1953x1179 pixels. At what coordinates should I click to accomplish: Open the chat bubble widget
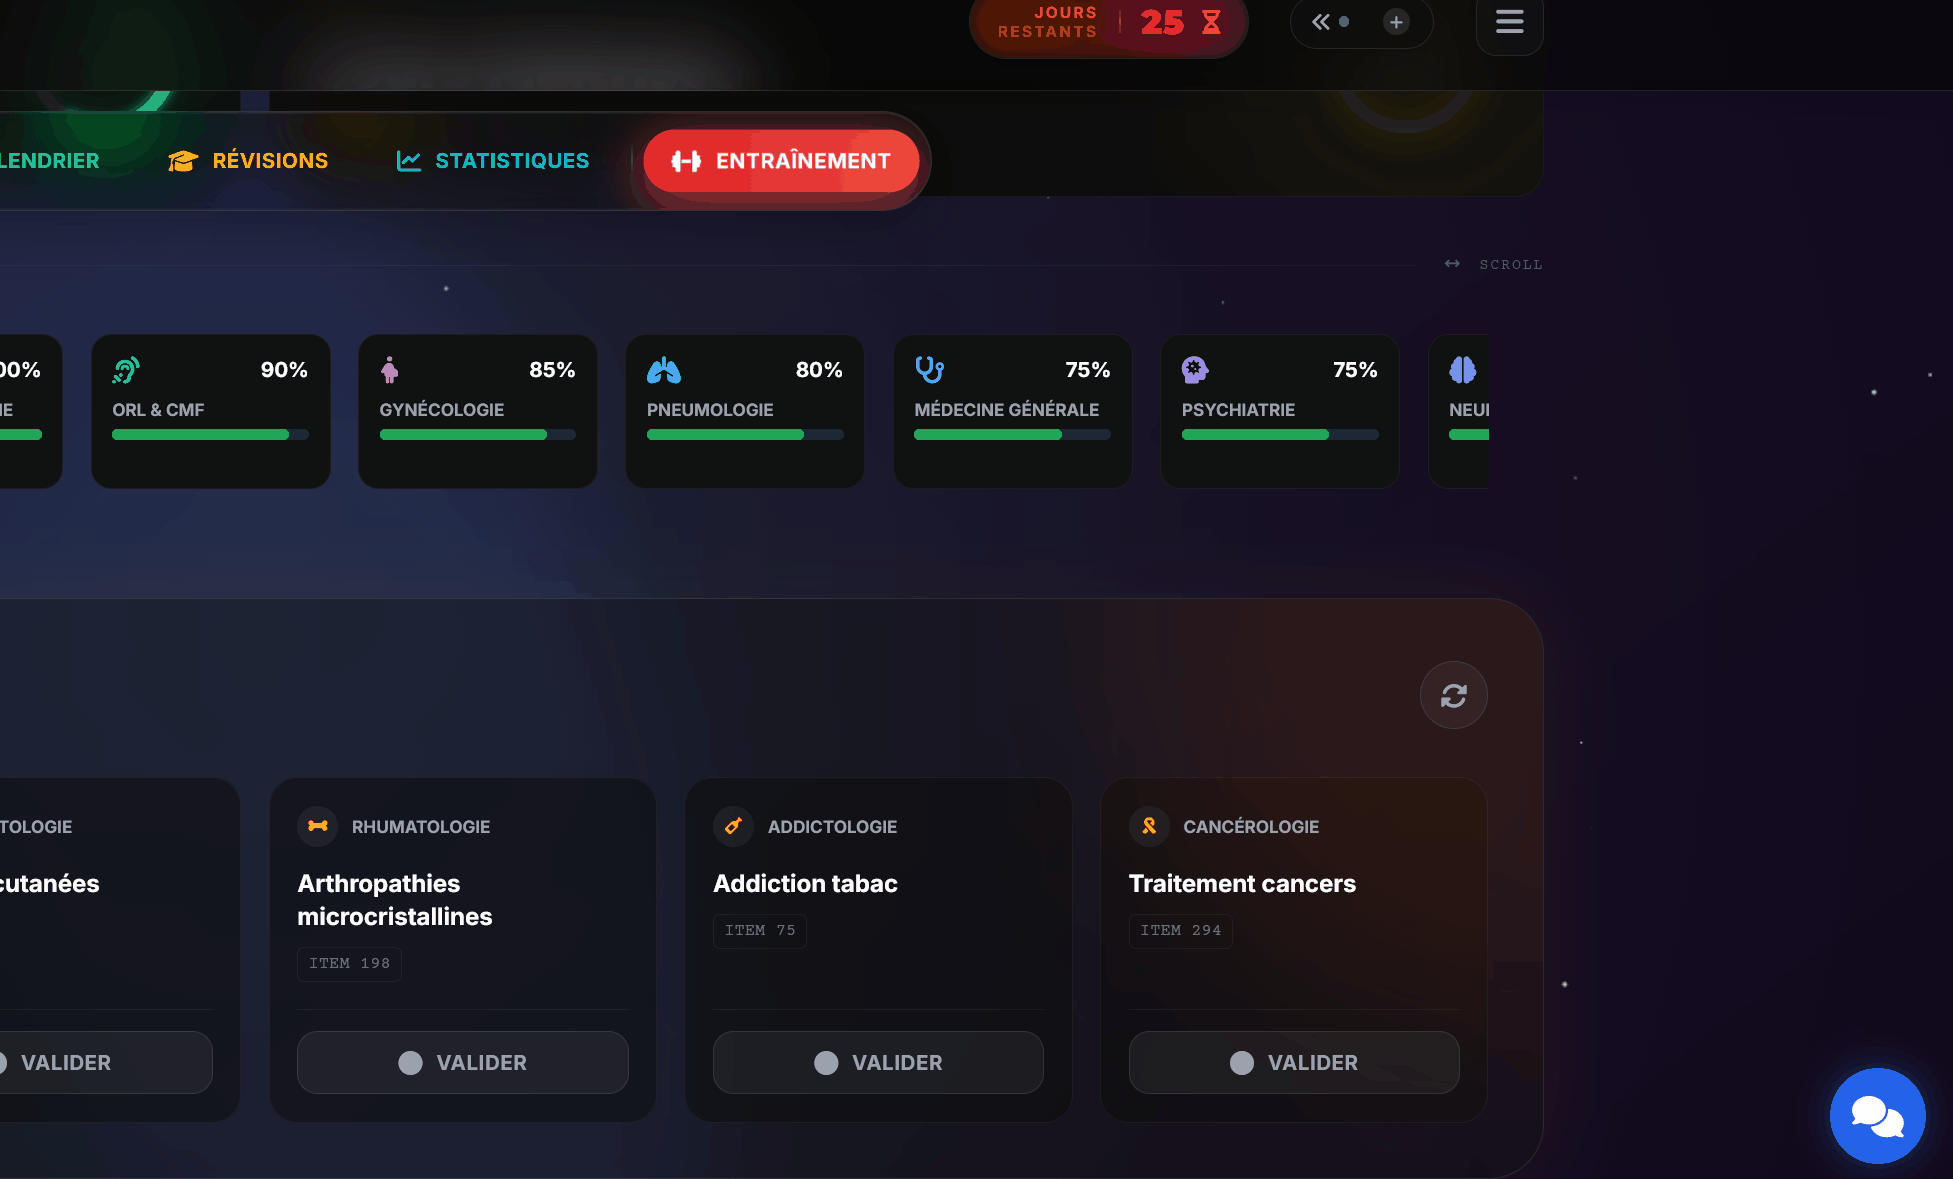point(1877,1116)
